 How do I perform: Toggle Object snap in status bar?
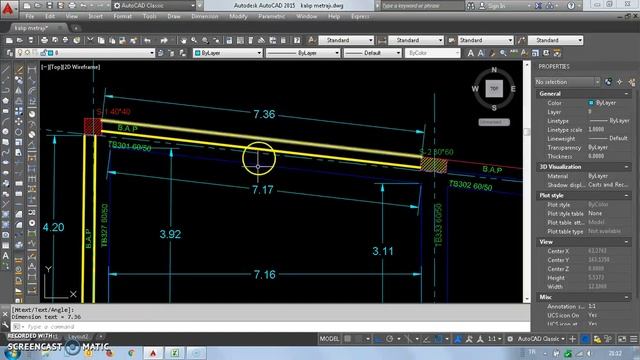pyautogui.click(x=438, y=339)
